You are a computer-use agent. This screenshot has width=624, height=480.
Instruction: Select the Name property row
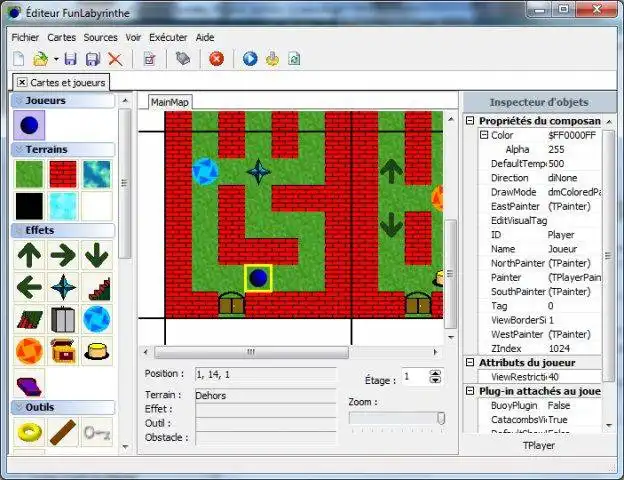coord(540,249)
